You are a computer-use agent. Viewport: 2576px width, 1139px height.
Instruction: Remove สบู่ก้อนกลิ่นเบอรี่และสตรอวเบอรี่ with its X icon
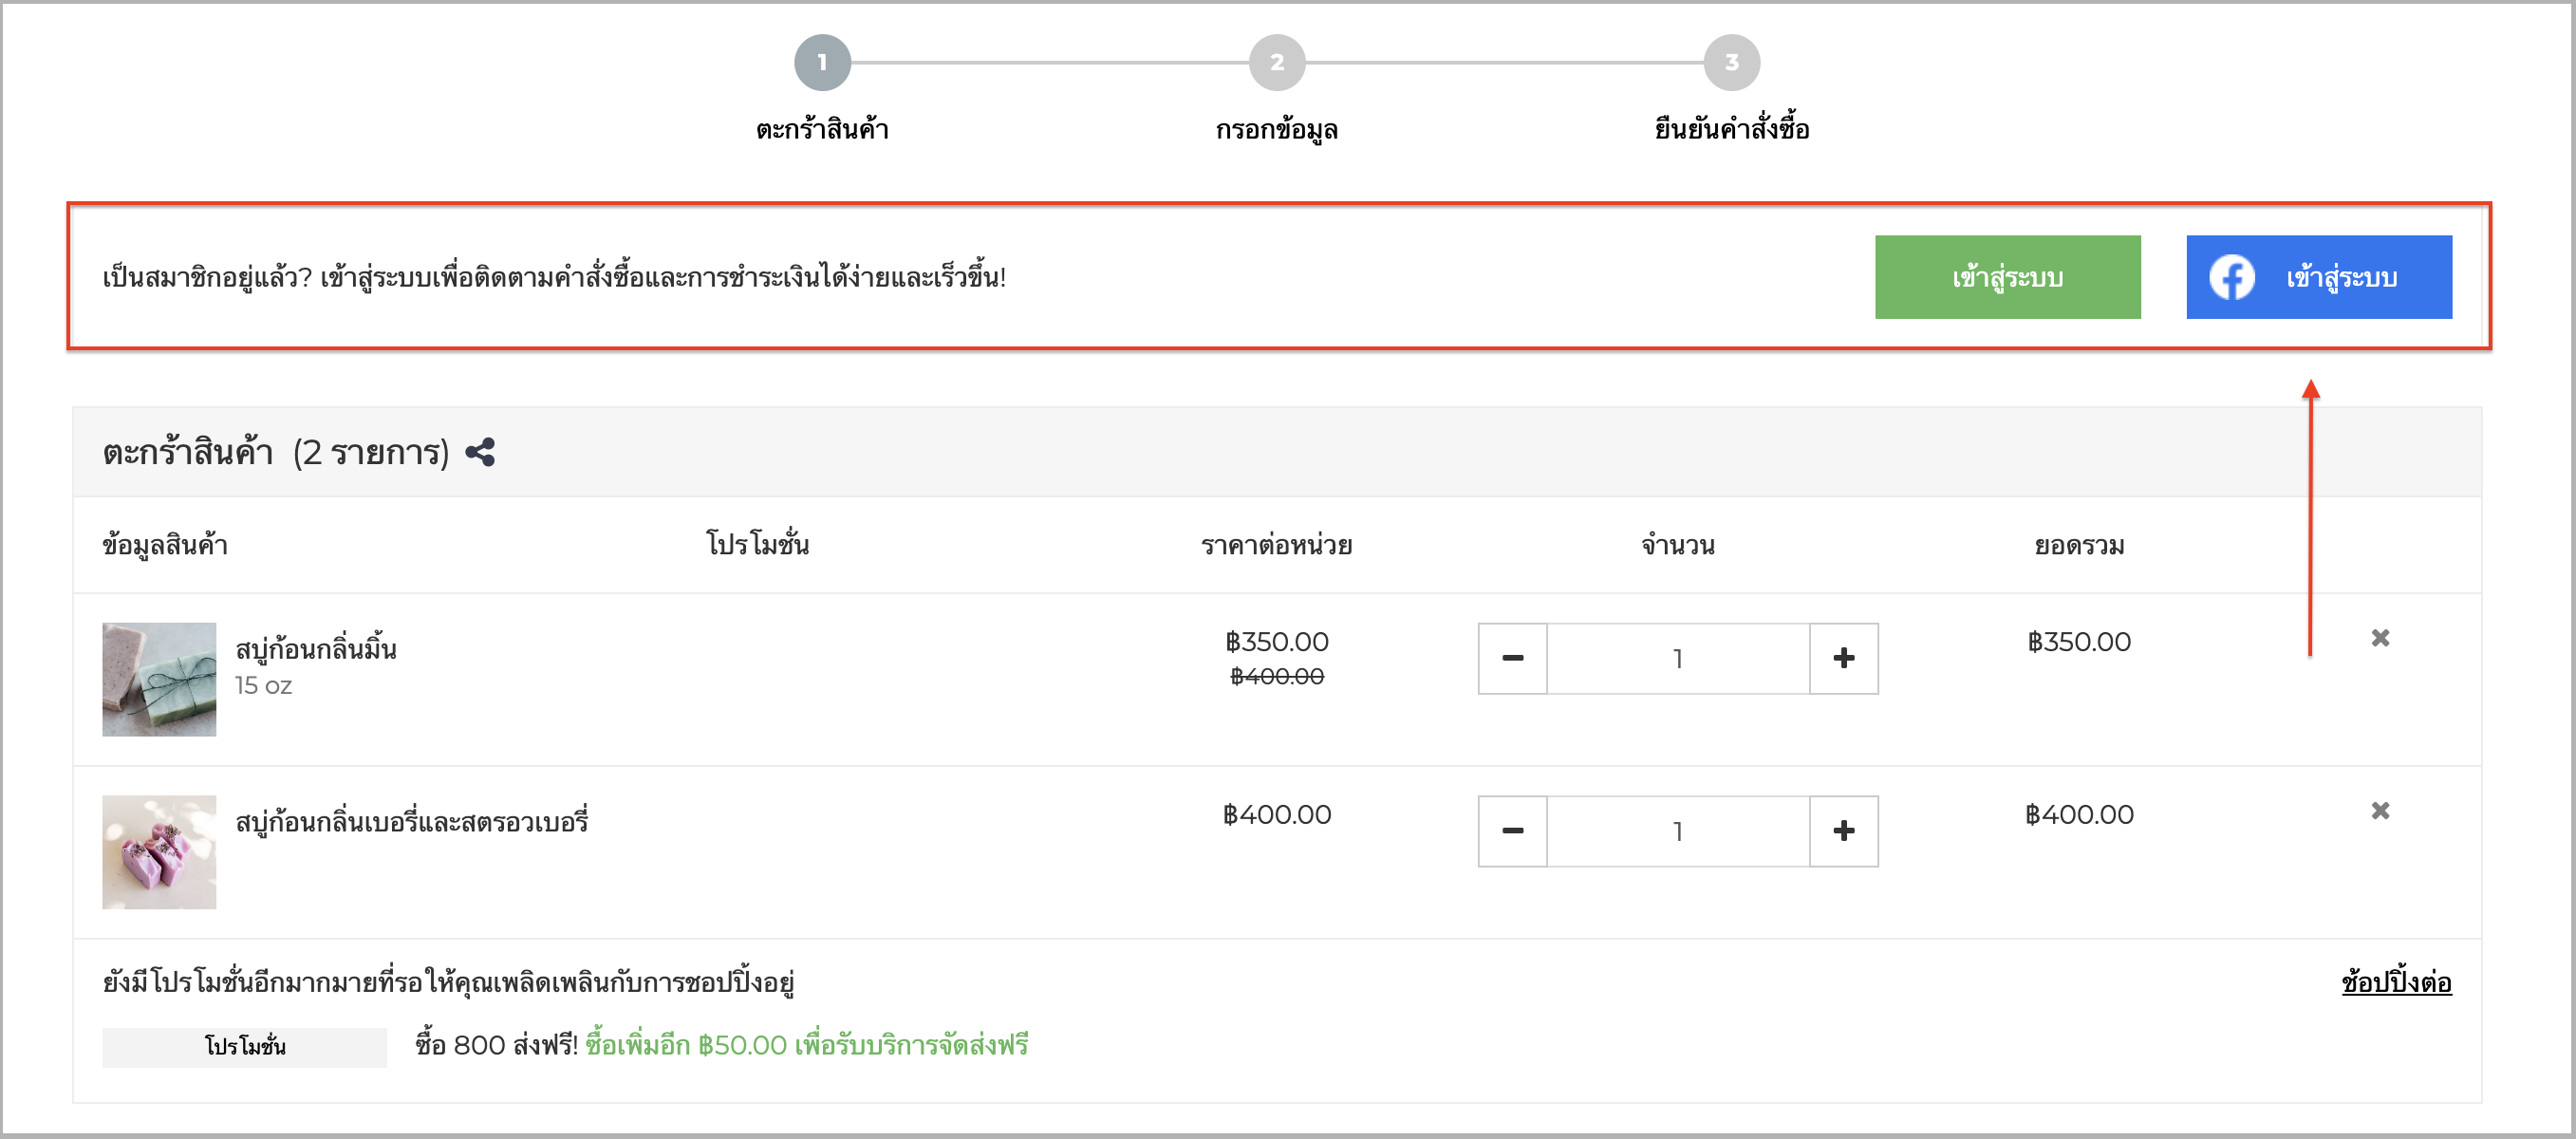pos(2380,811)
